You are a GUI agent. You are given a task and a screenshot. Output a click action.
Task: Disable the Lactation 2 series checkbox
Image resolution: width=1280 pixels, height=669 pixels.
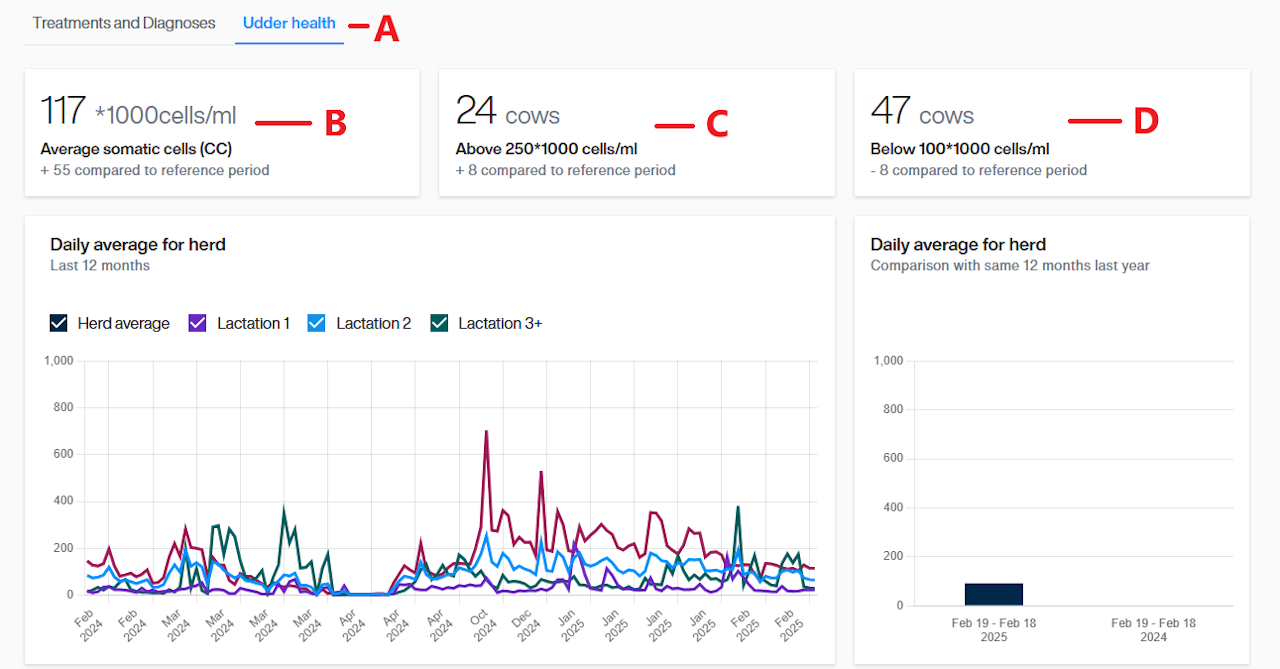pyautogui.click(x=317, y=323)
